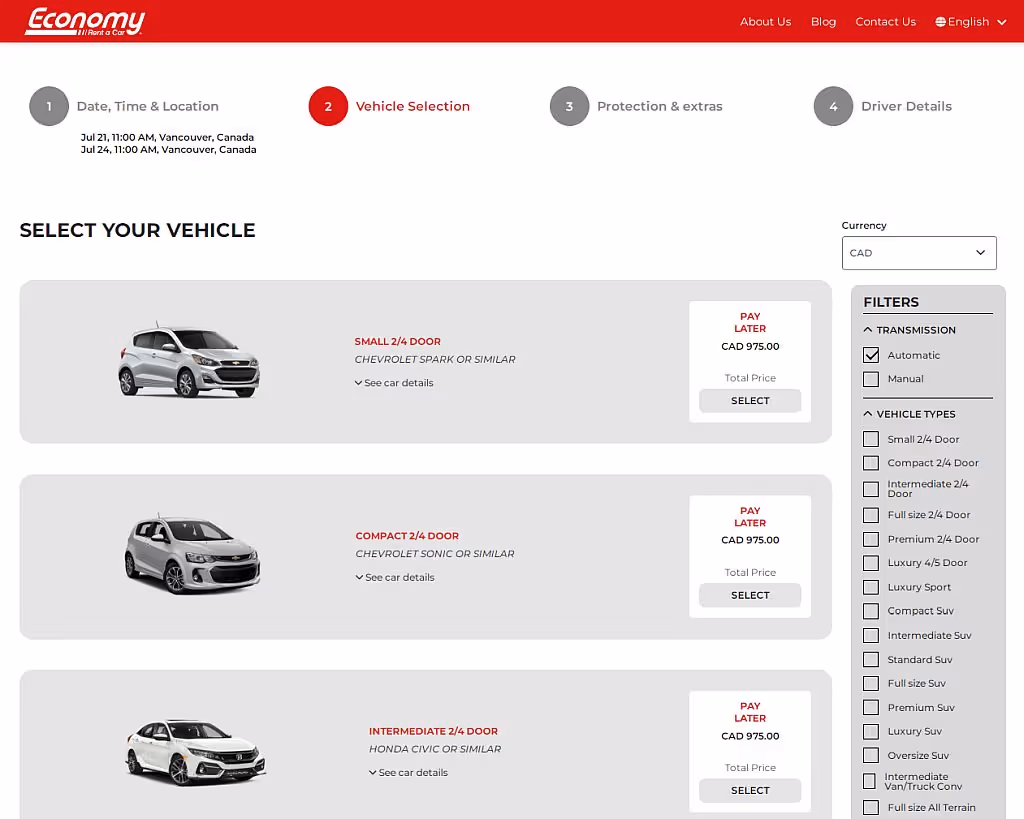Click step 1 circle icon
Screen dimensions: 1024x819
(x=49, y=106)
